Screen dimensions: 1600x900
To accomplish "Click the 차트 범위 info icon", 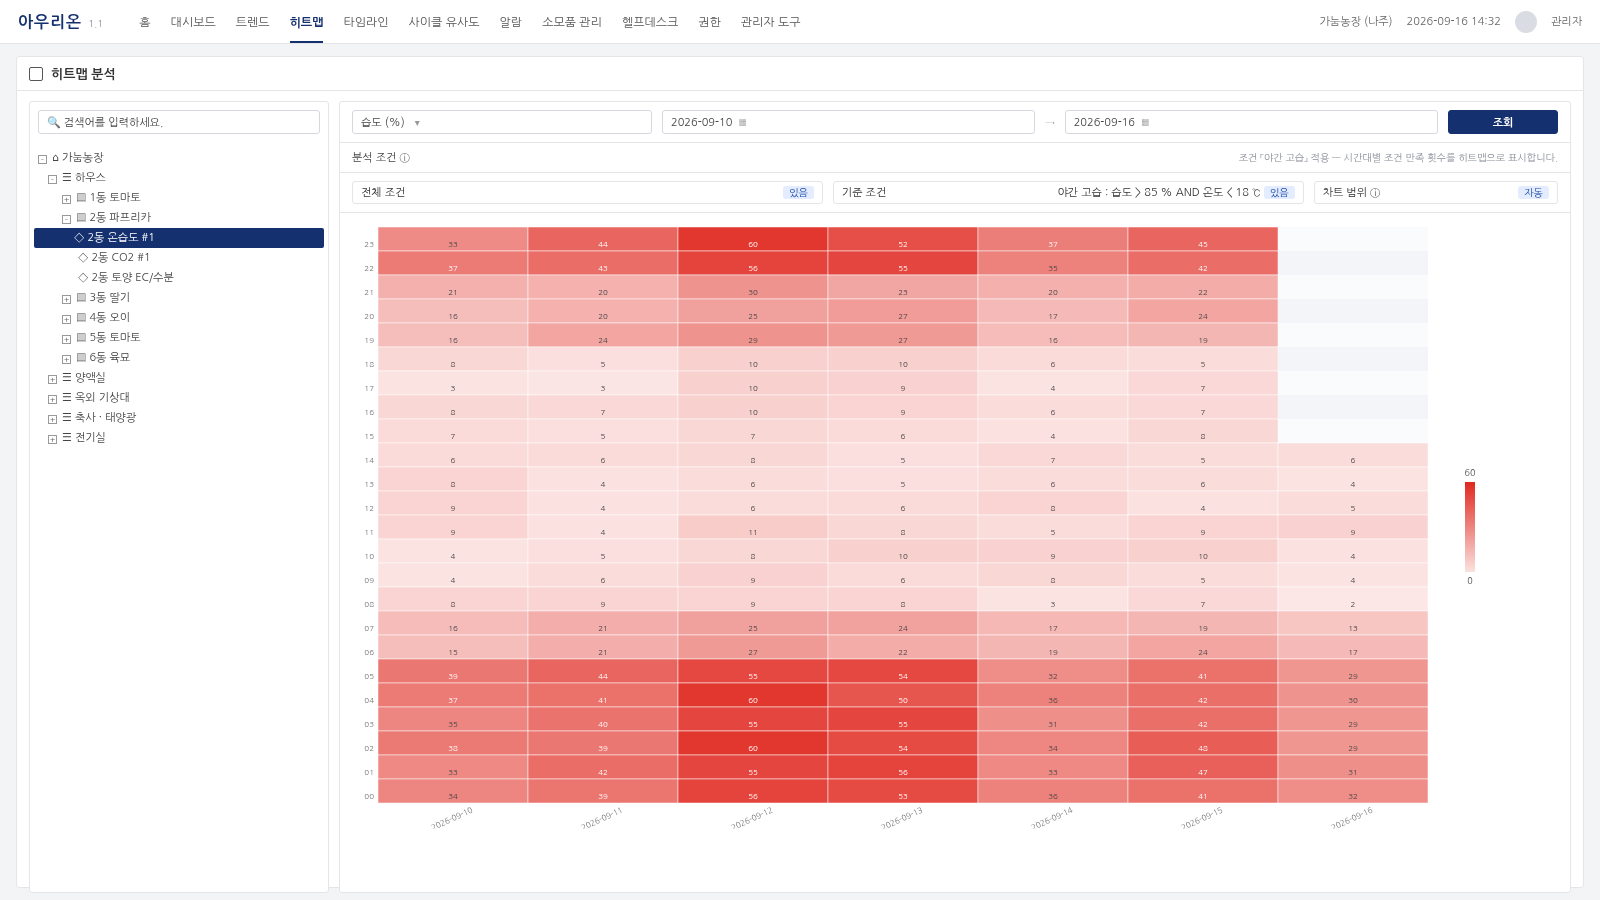I will (1375, 193).
